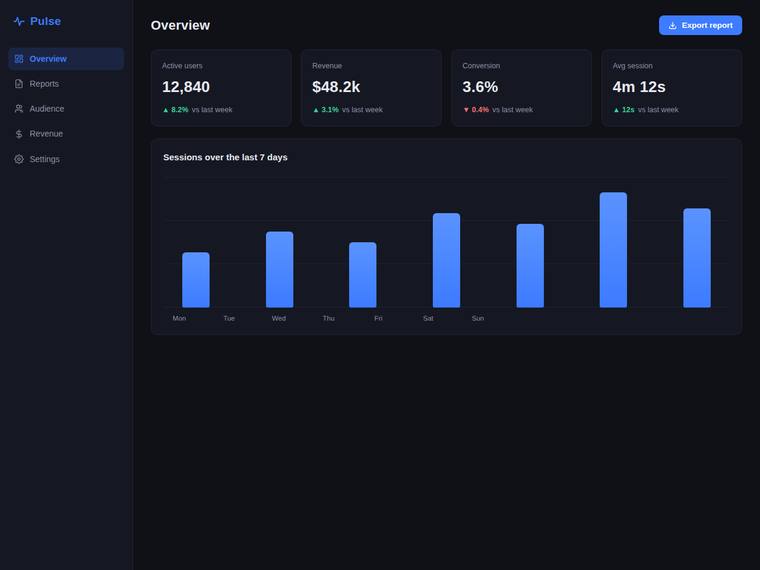
Task: Go to the Audience section
Action: point(66,109)
